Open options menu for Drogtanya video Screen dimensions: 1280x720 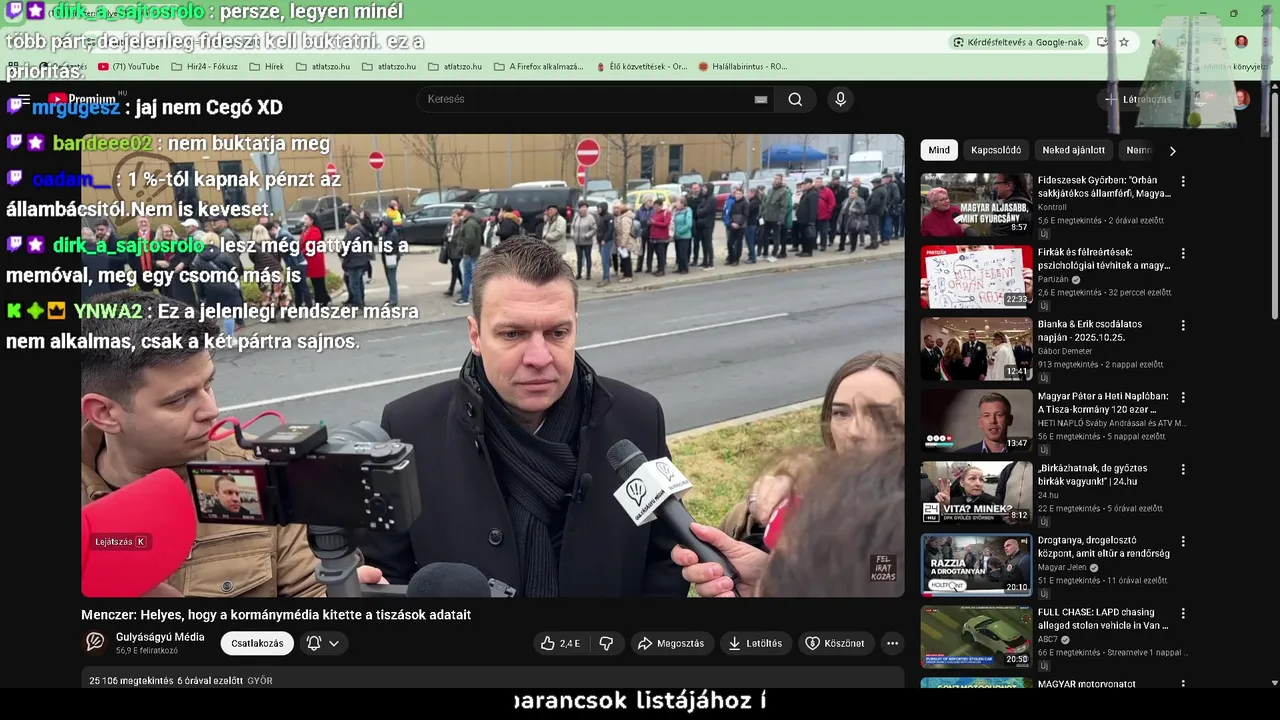[1183, 542]
